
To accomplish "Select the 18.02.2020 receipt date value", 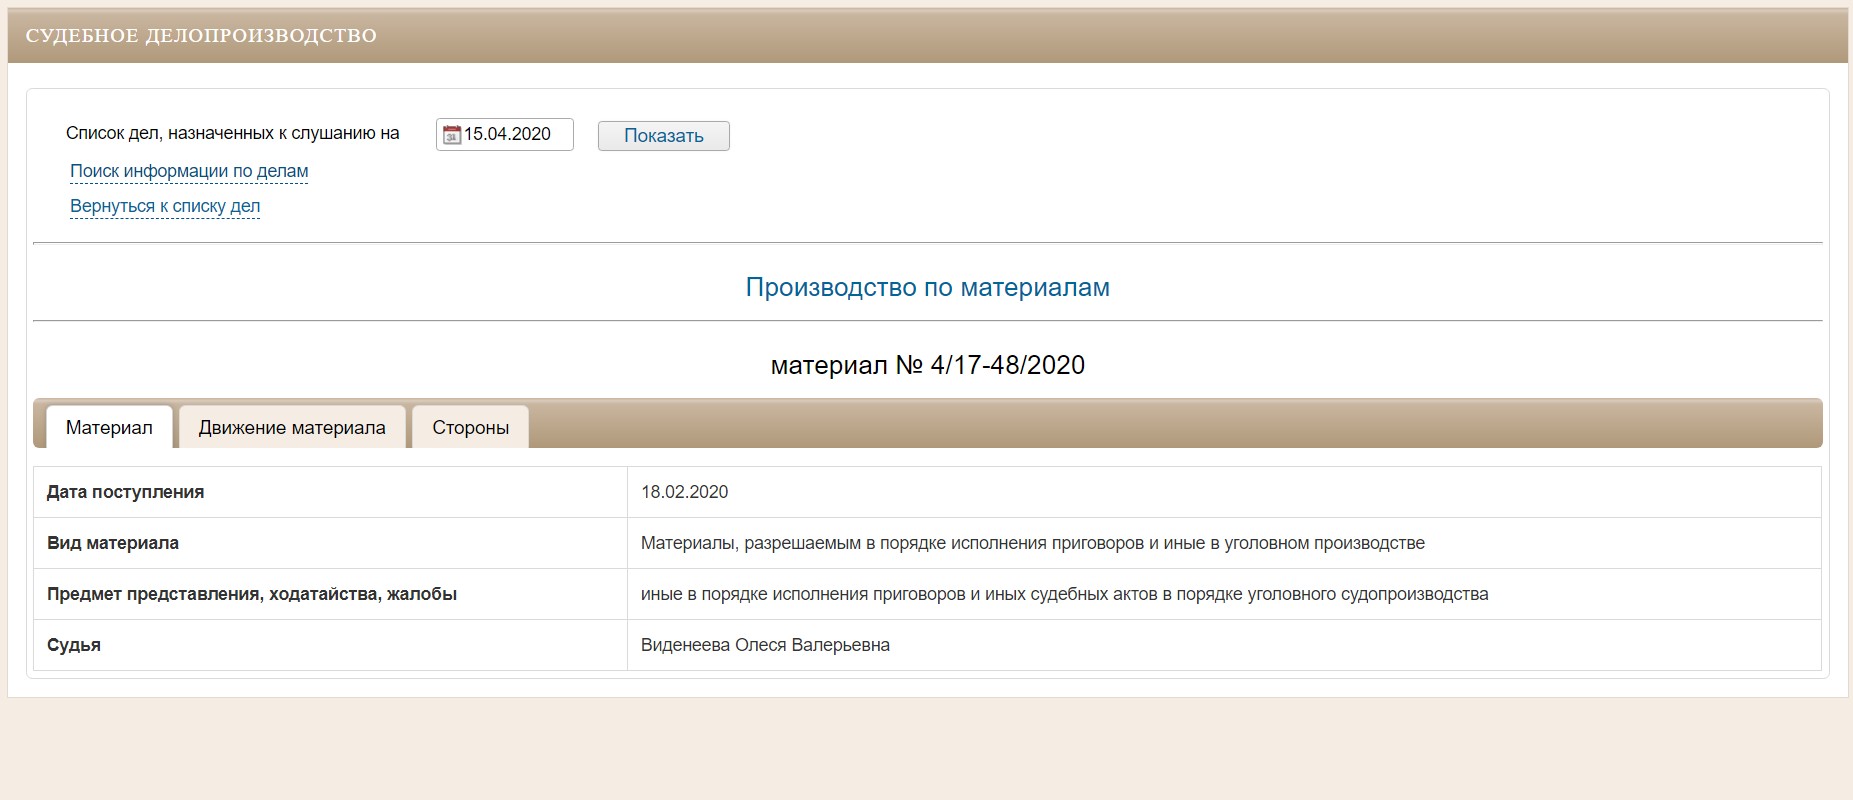I will coord(684,492).
